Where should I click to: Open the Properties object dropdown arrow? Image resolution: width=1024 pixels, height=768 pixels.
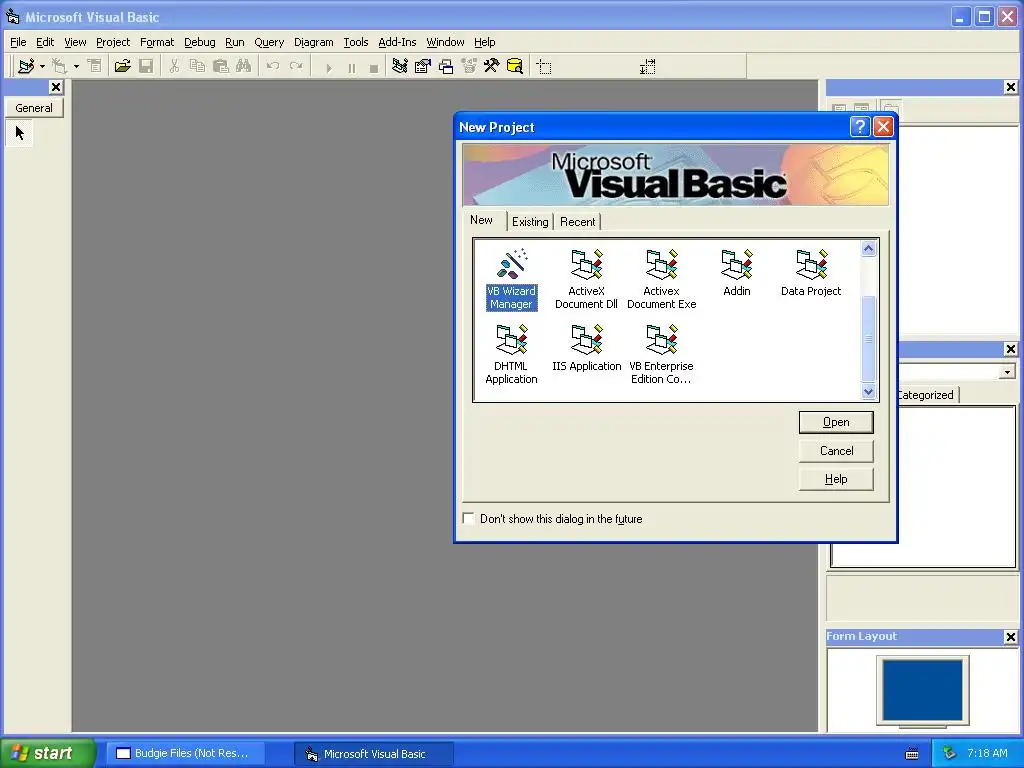point(1007,372)
